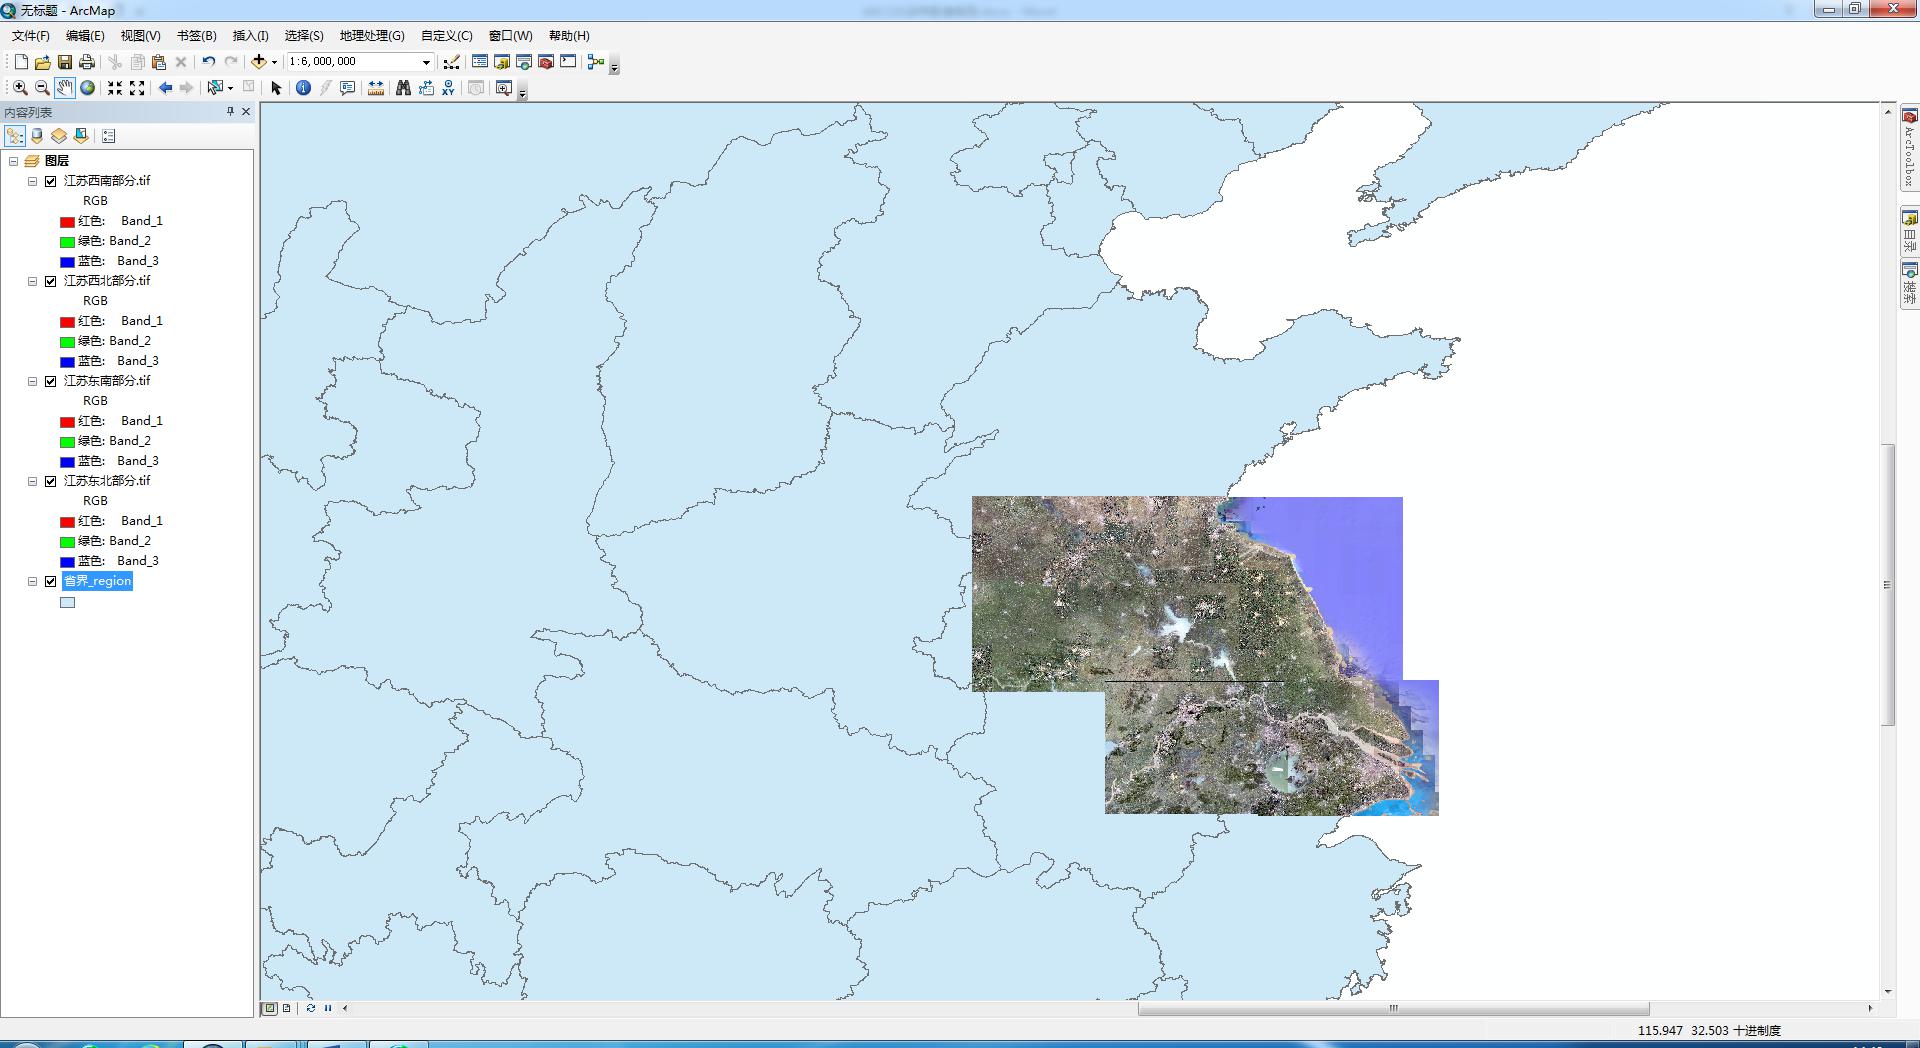Image resolution: width=1920 pixels, height=1048 pixels.
Task: Activate the Pan hand tool
Action: coord(65,88)
